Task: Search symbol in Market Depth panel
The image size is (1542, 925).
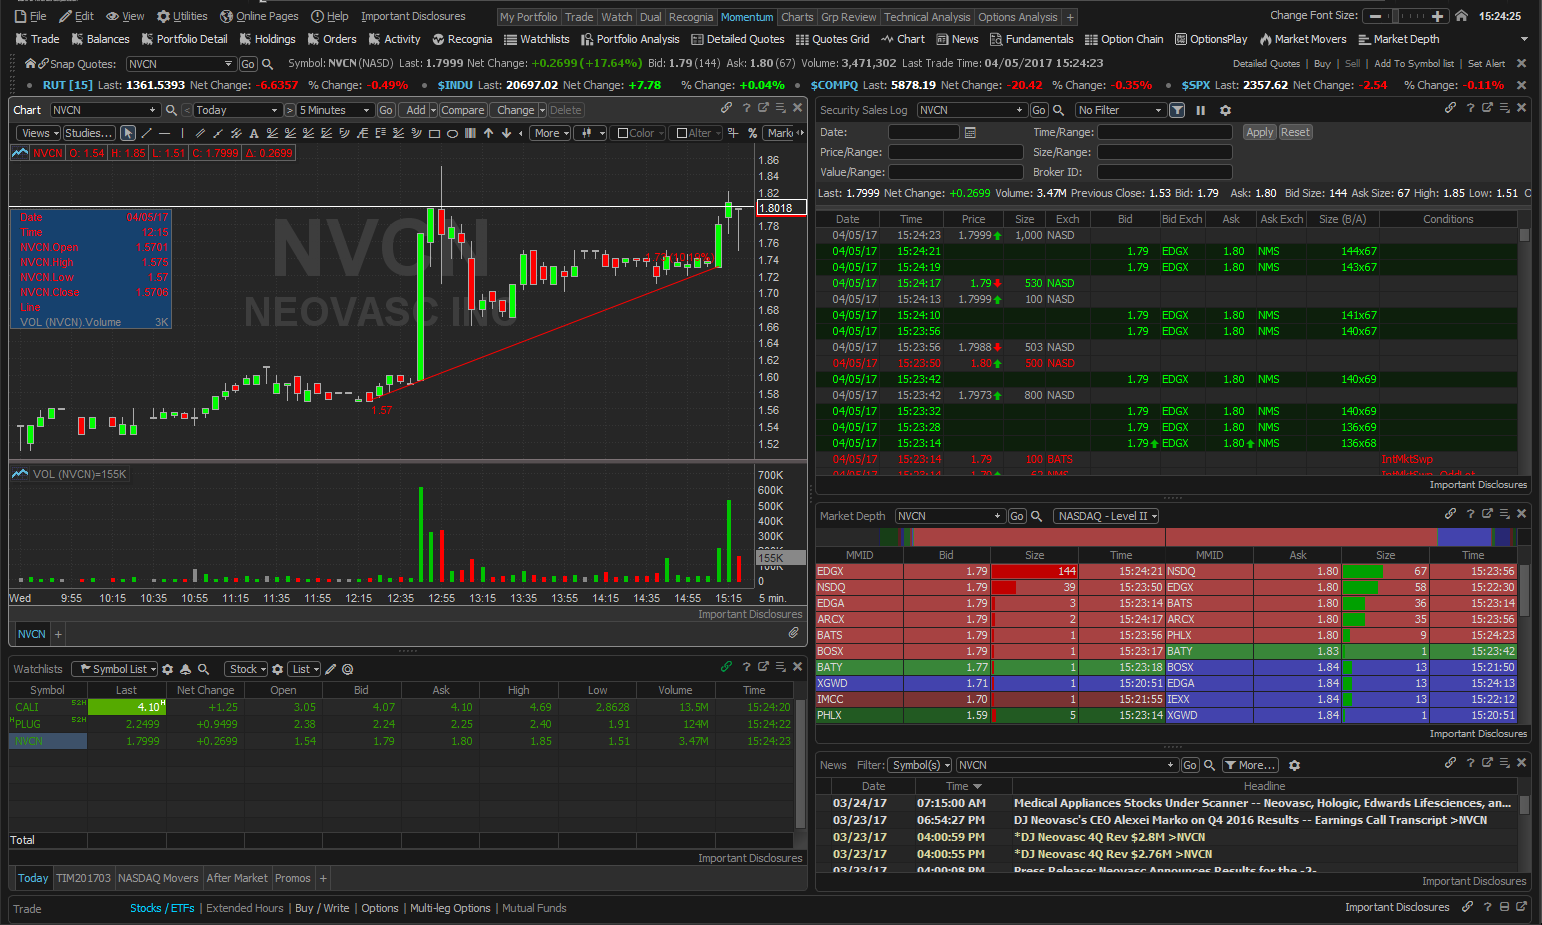Action: click(1036, 516)
